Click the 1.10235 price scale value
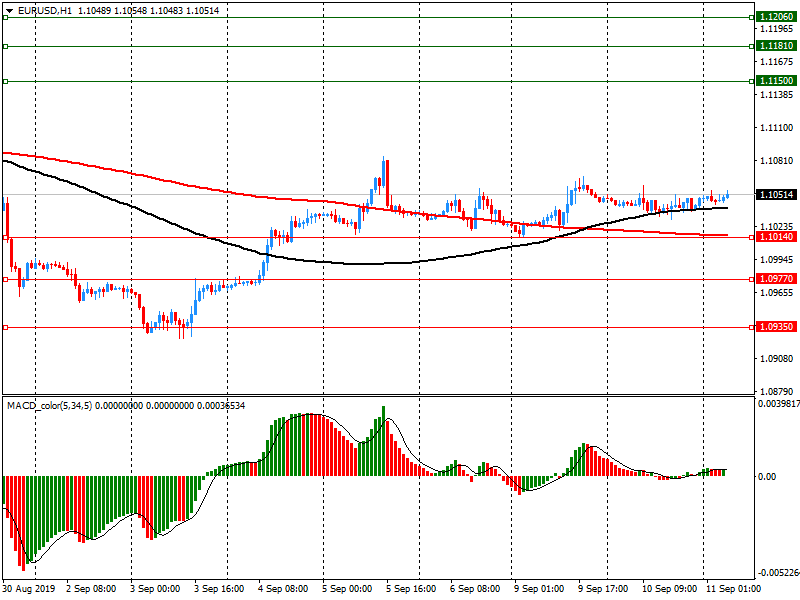800x600 pixels. 777,227
